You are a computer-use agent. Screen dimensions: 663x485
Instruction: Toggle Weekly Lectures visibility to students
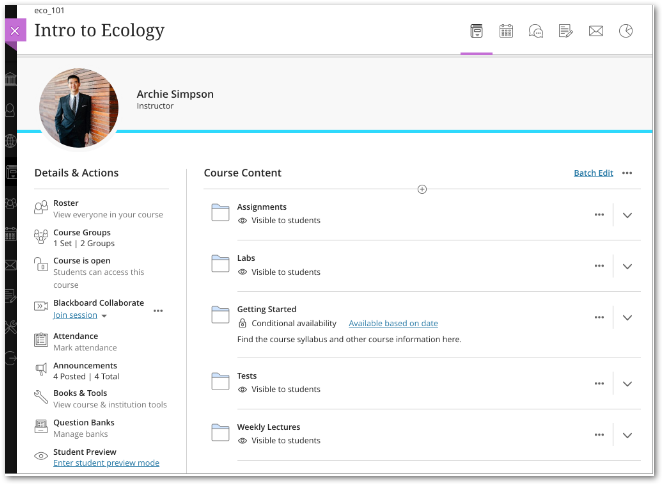[x=279, y=441]
